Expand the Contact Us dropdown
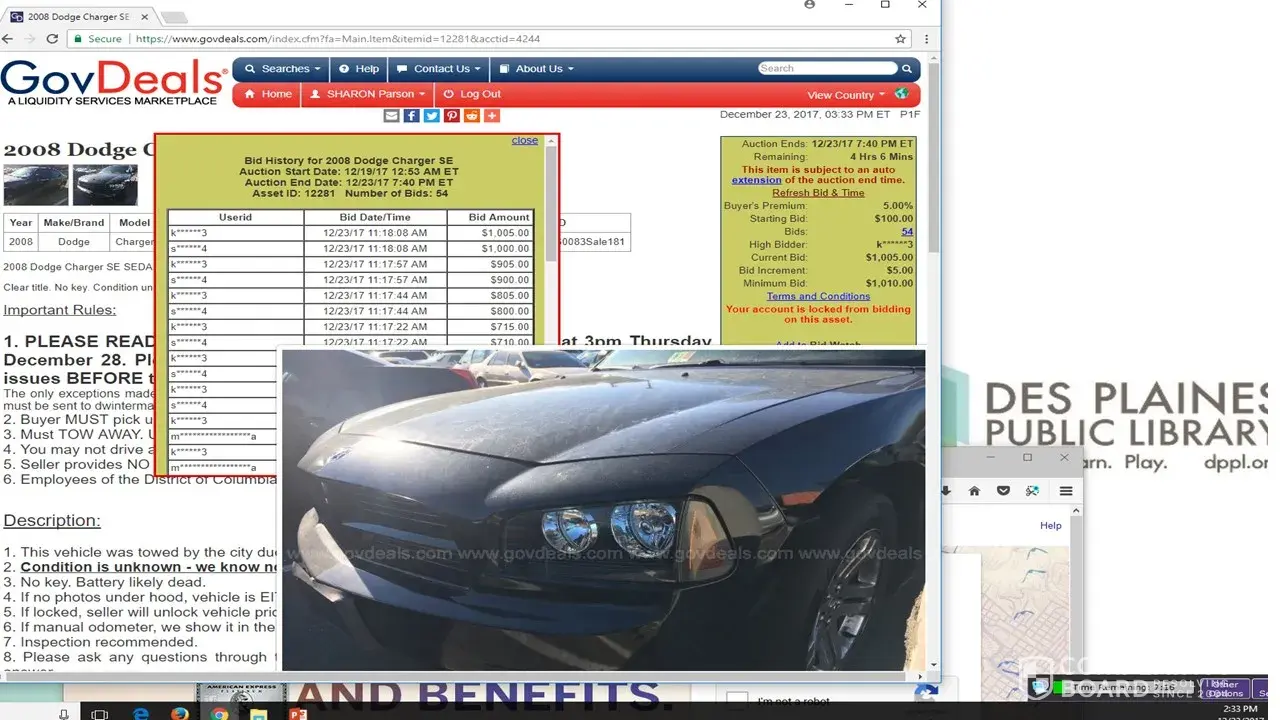The height and width of the screenshot is (720, 1280). coord(439,69)
